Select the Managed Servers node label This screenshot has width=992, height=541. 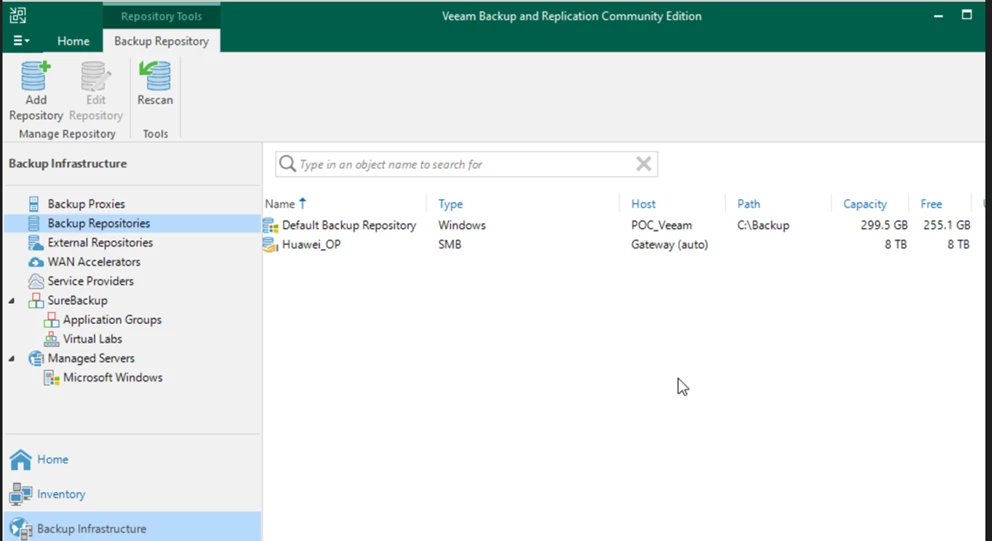[91, 358]
